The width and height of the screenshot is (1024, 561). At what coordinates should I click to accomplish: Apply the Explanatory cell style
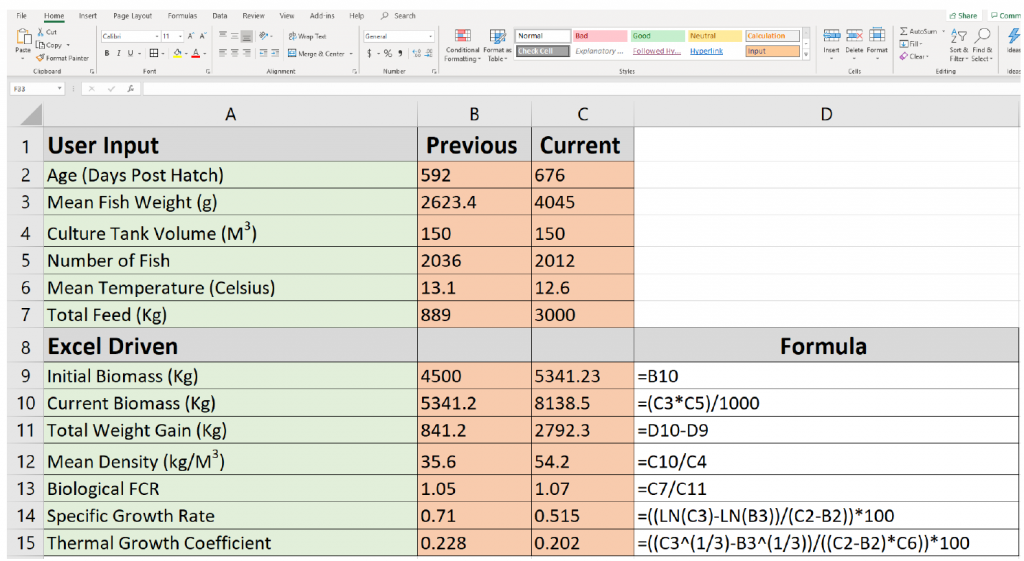coord(600,51)
